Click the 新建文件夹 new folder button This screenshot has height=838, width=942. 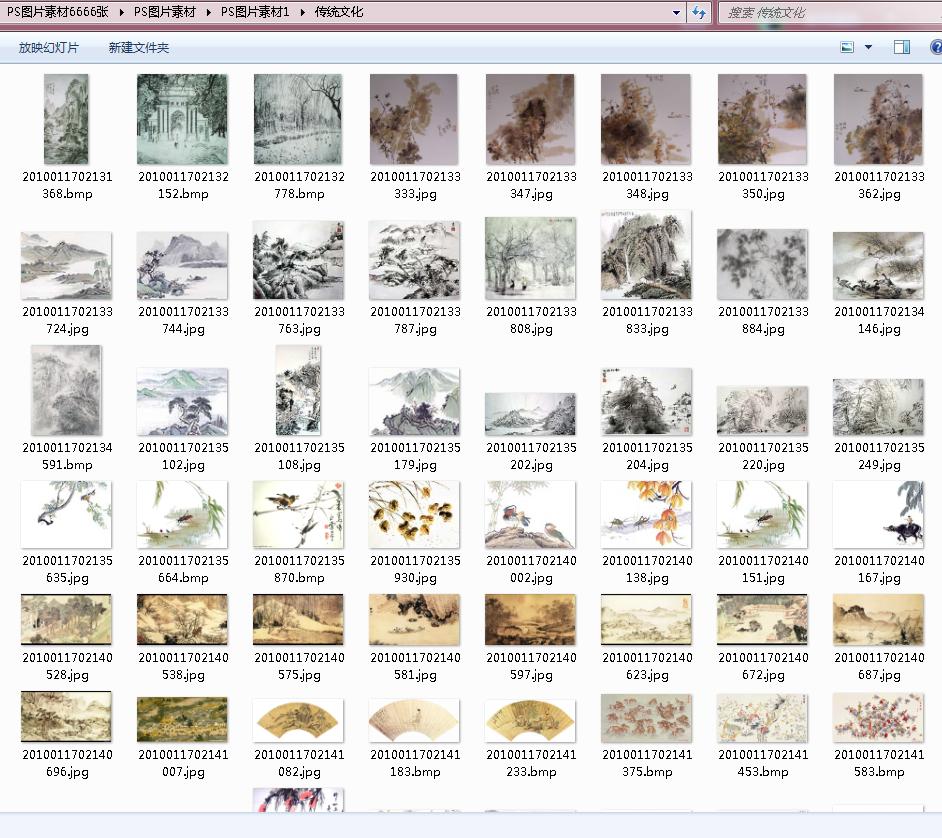point(139,48)
